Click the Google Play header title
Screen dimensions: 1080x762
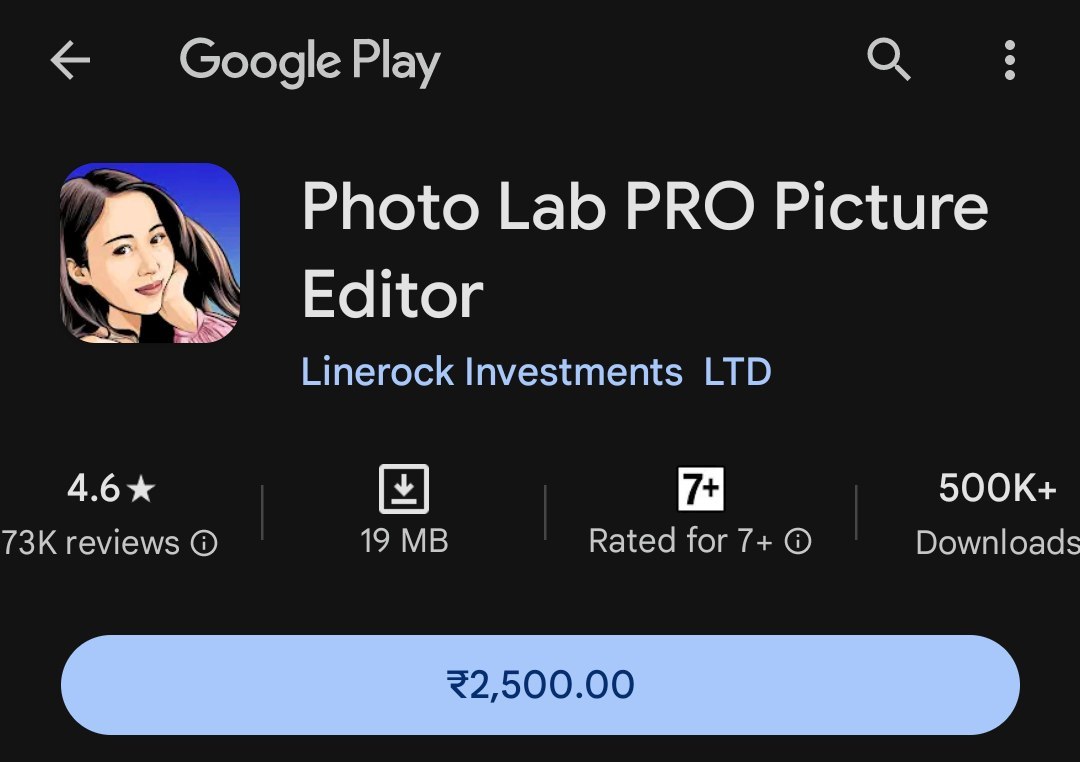(310, 62)
